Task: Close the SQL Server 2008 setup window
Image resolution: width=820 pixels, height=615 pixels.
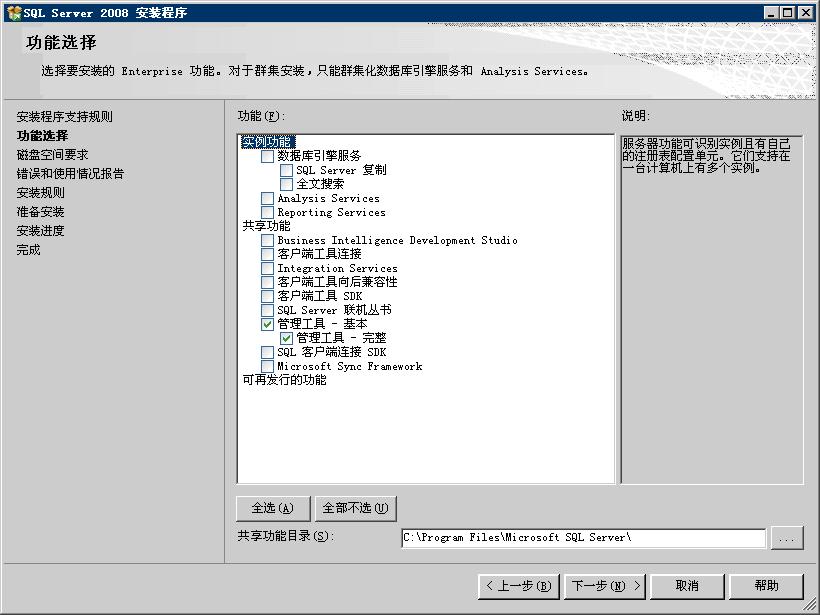Action: tap(806, 13)
